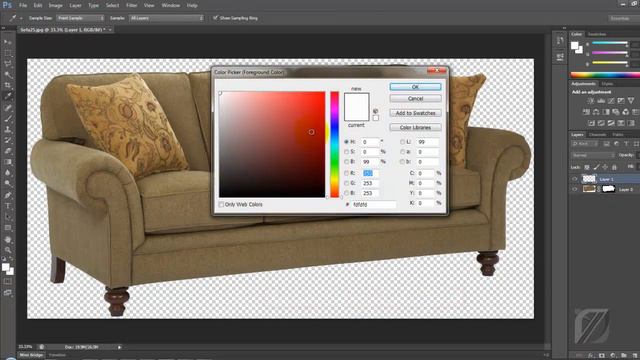This screenshot has height=360, width=640.
Task: Select the Rectangle shape tool
Action: [x=8, y=228]
